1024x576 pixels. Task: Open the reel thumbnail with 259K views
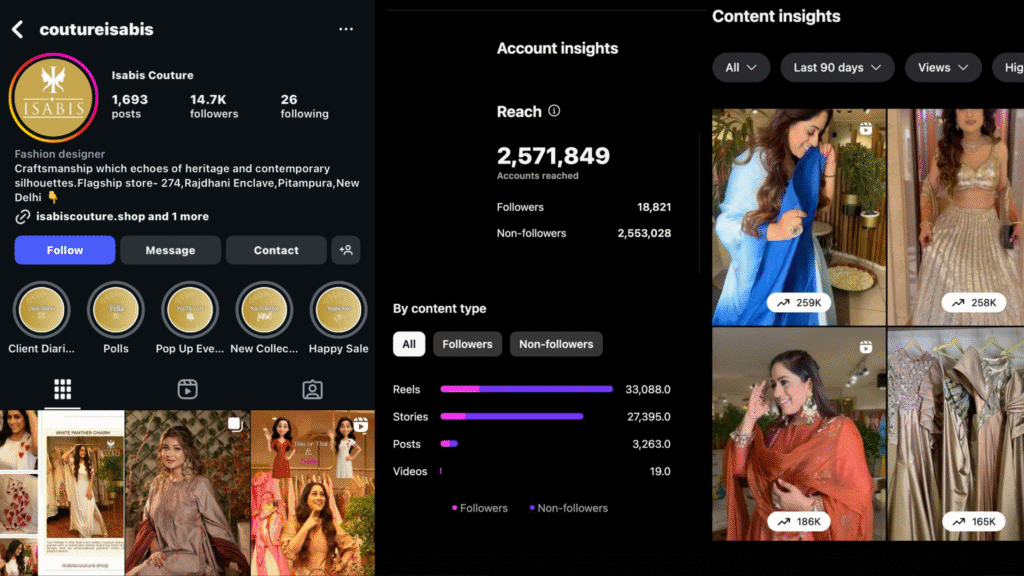798,216
